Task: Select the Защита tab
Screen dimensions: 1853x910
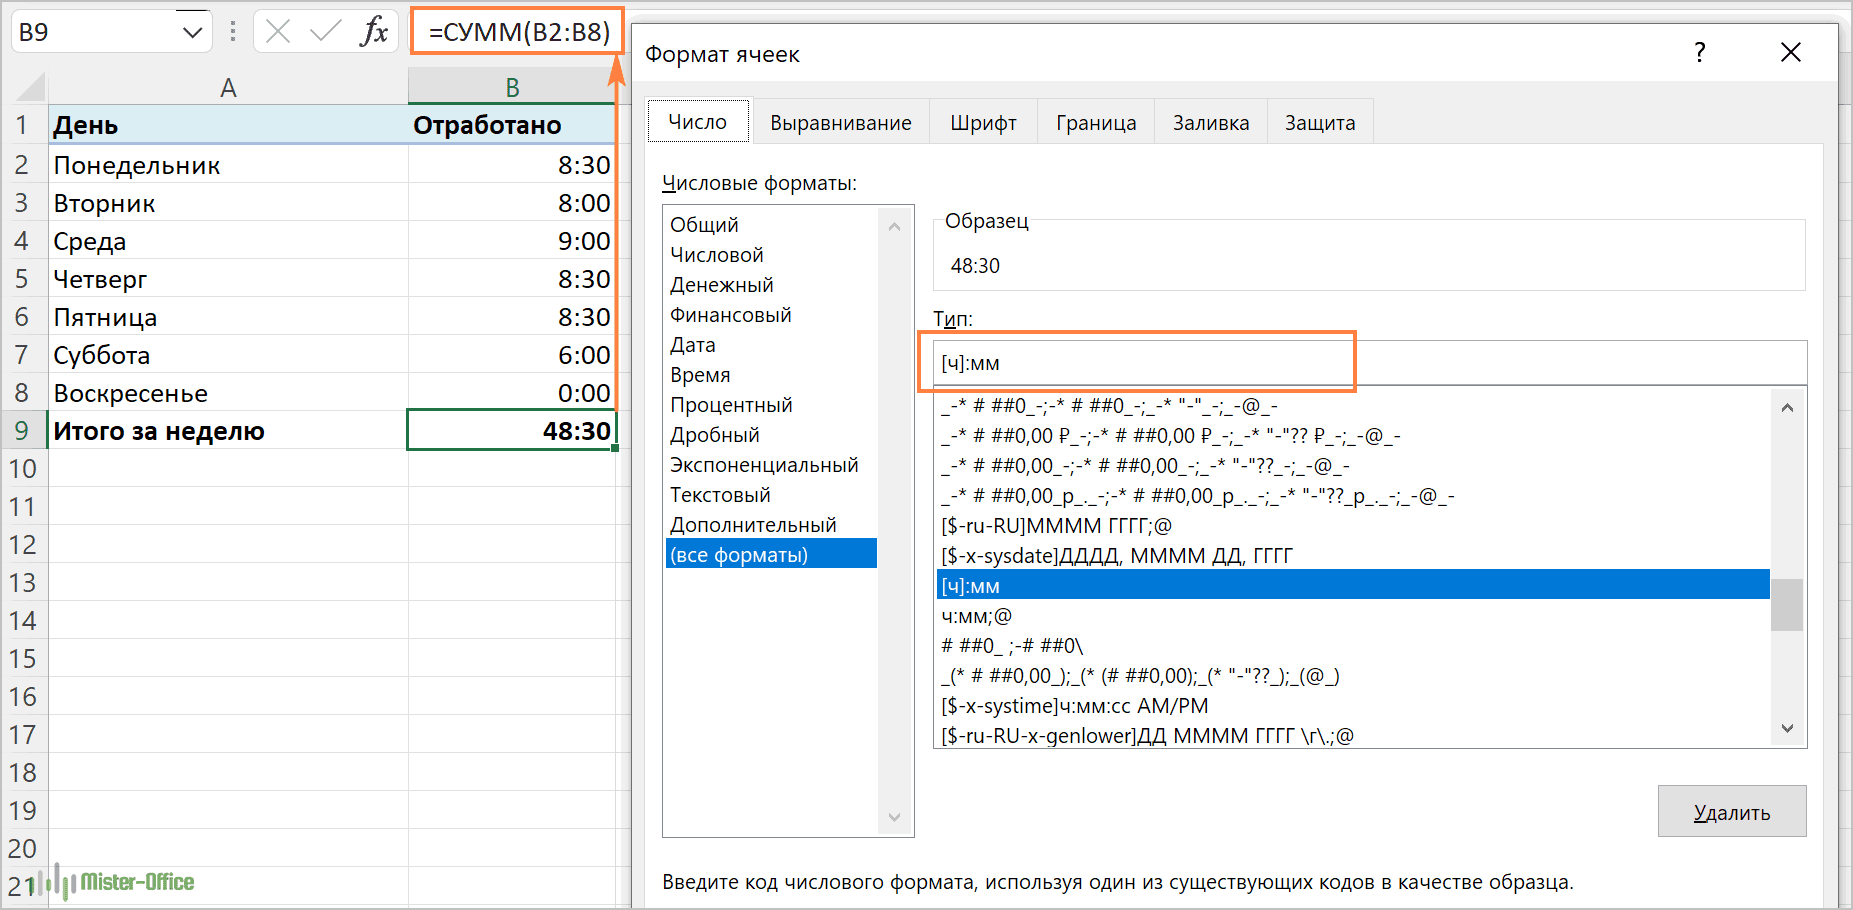Action: tap(1319, 123)
